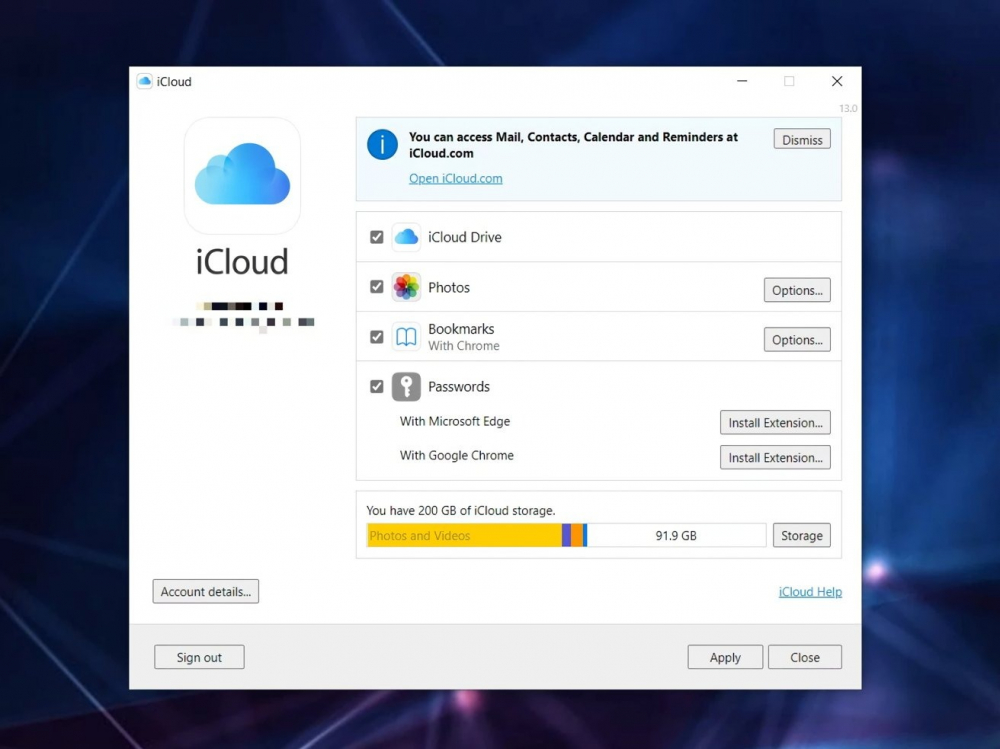
Task: Click the Photos and Videos storage bar
Action: click(460, 535)
